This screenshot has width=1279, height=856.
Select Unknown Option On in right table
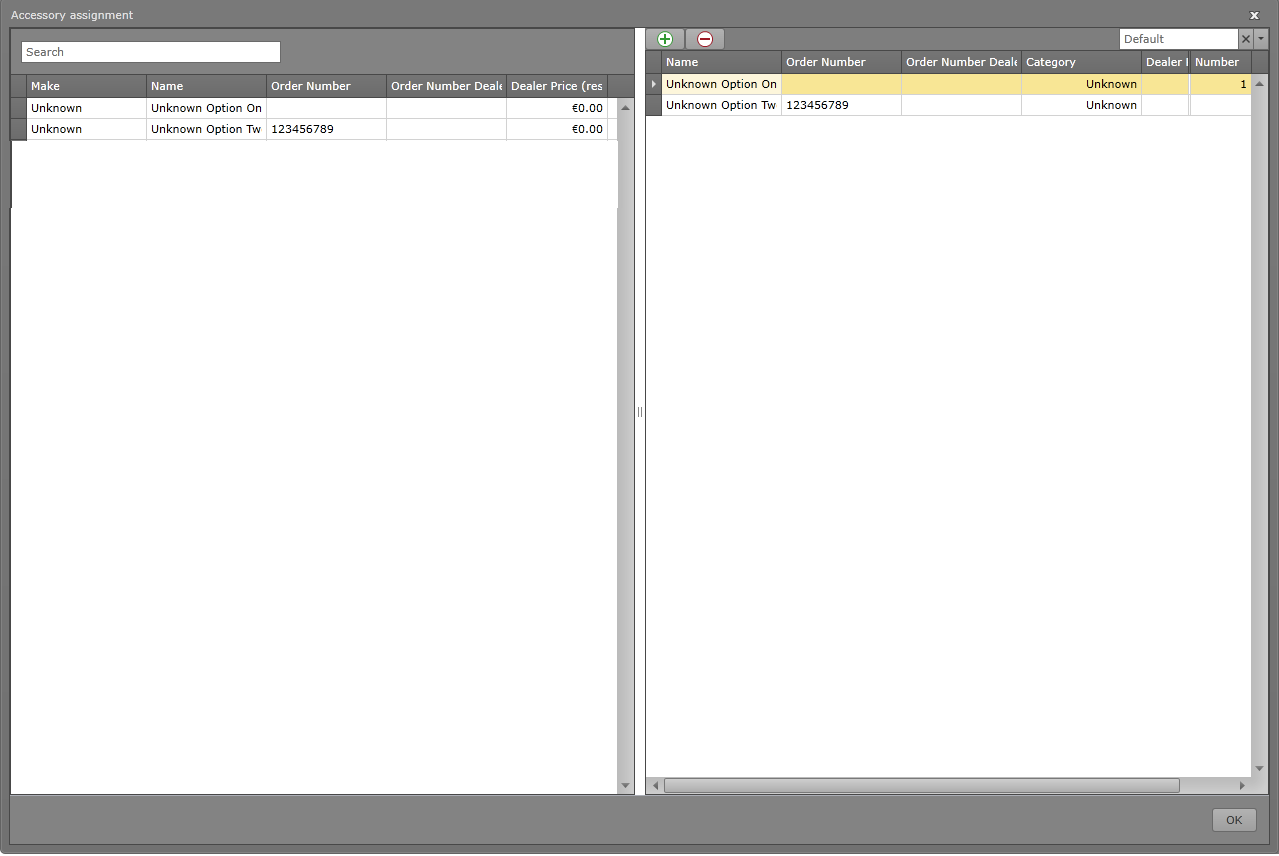click(x=721, y=84)
